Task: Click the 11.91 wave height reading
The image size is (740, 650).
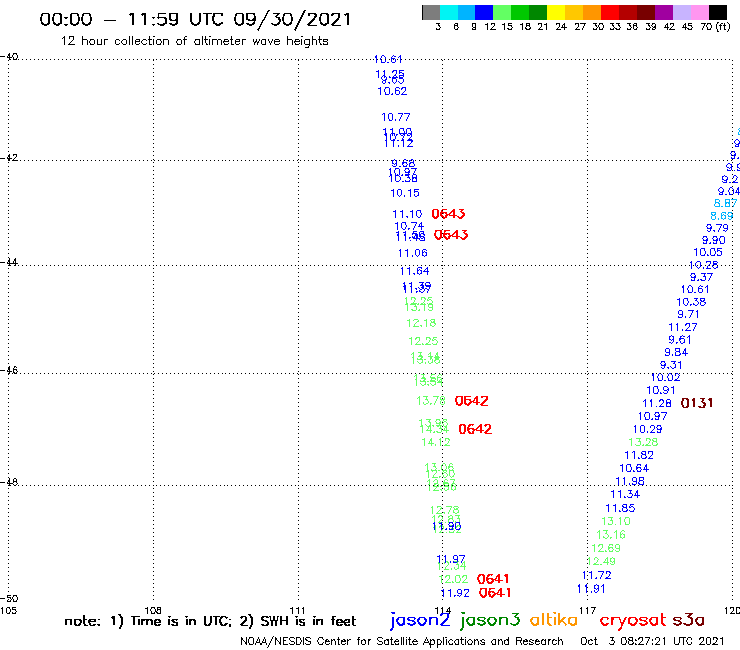Action: coord(591,589)
